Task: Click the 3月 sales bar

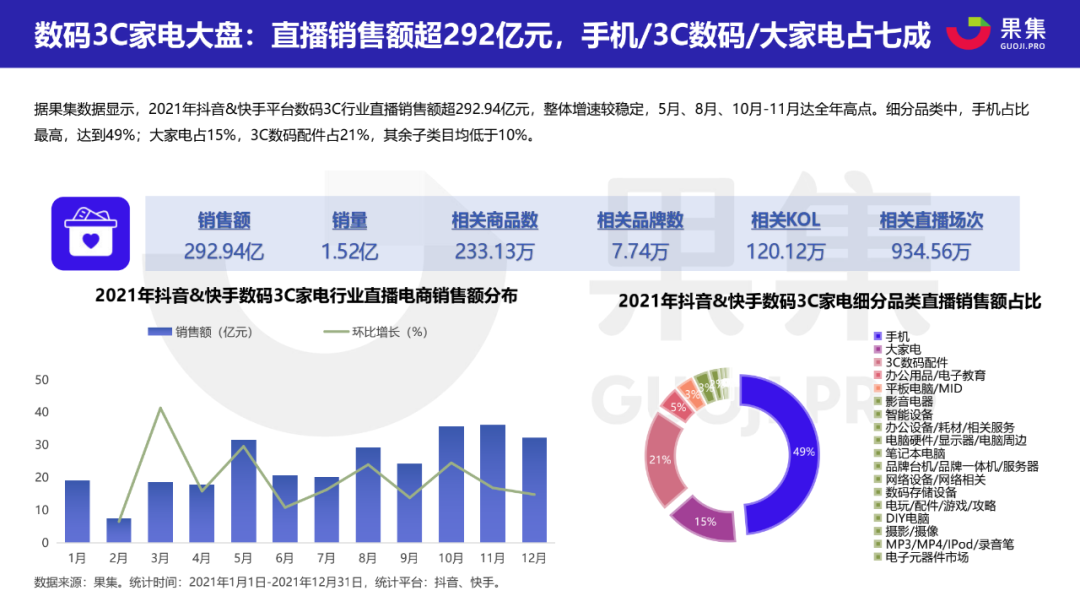Action: (160, 512)
